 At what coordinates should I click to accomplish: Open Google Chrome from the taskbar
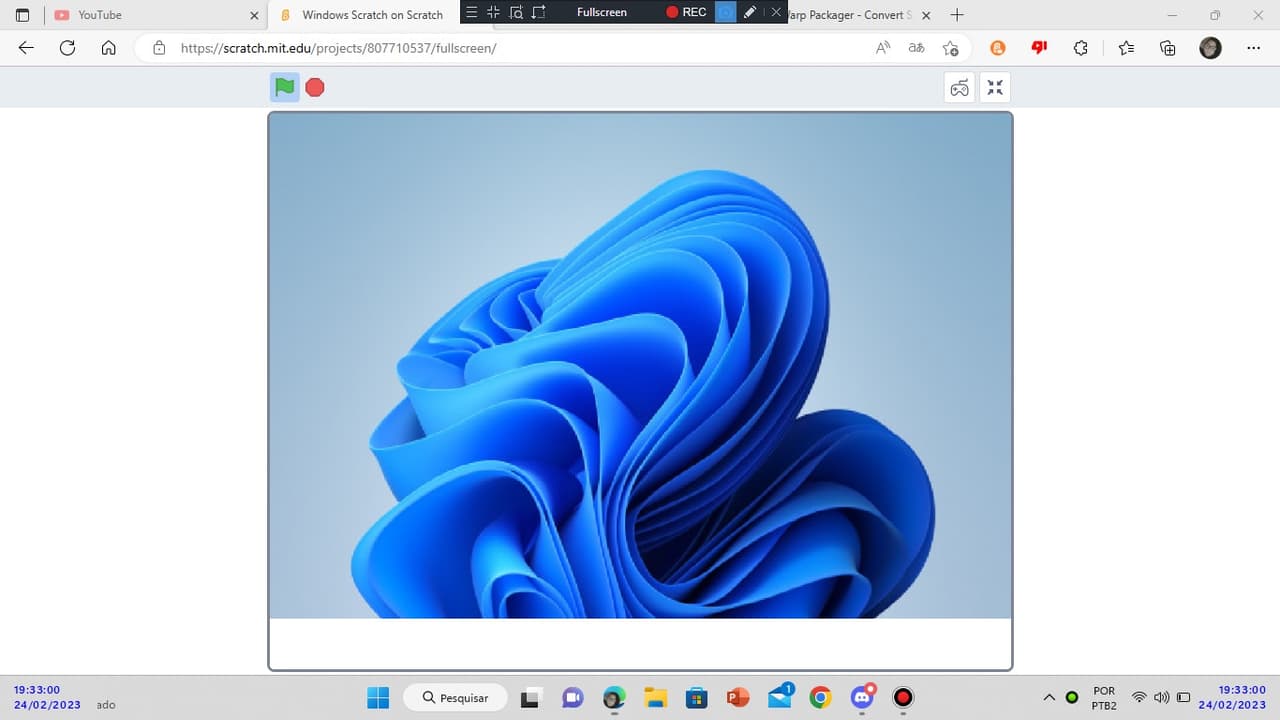[820, 697]
